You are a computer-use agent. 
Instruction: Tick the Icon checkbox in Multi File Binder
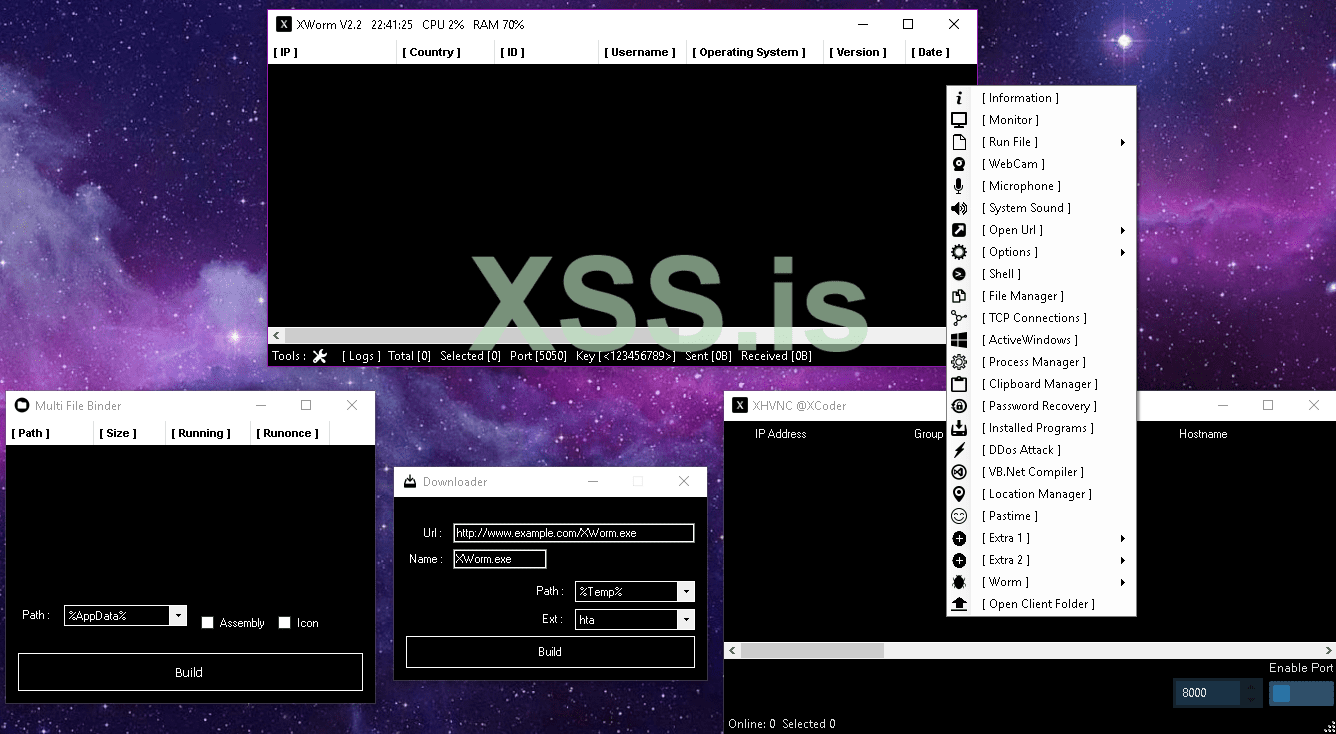pyautogui.click(x=285, y=623)
